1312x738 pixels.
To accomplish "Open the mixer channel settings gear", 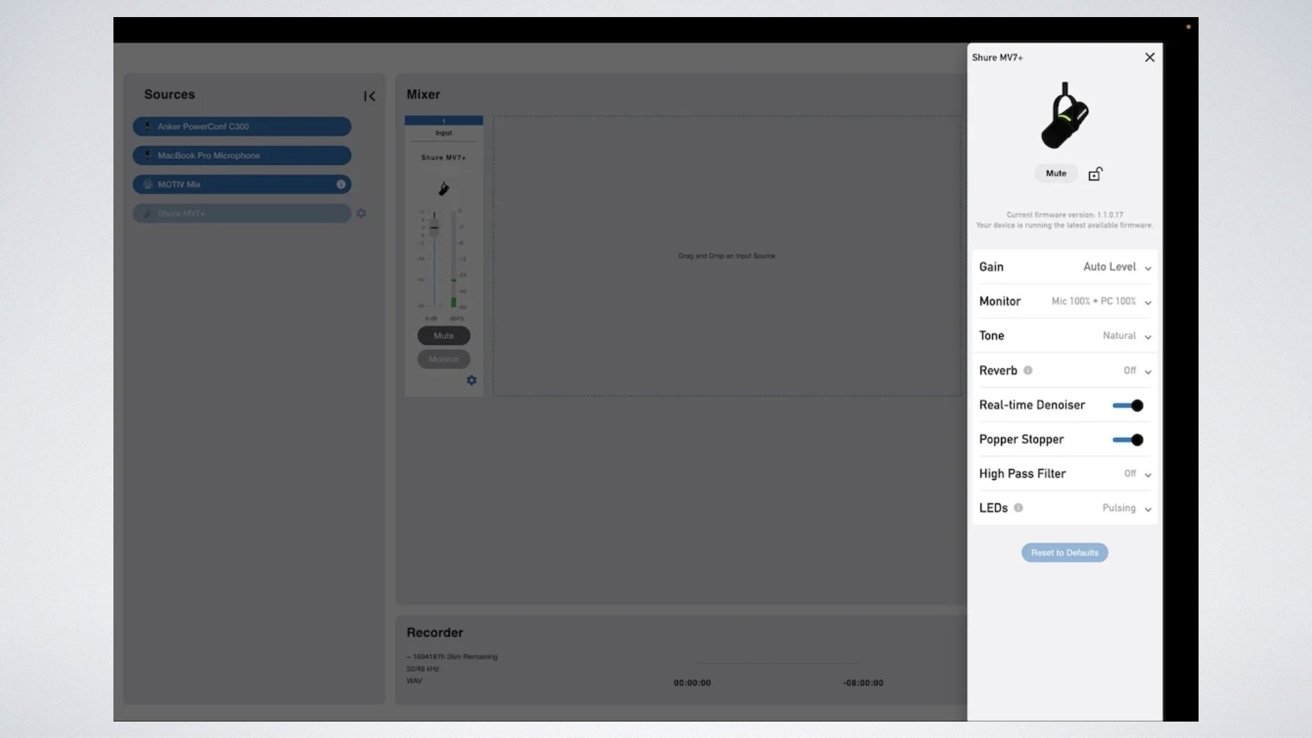I will [472, 380].
